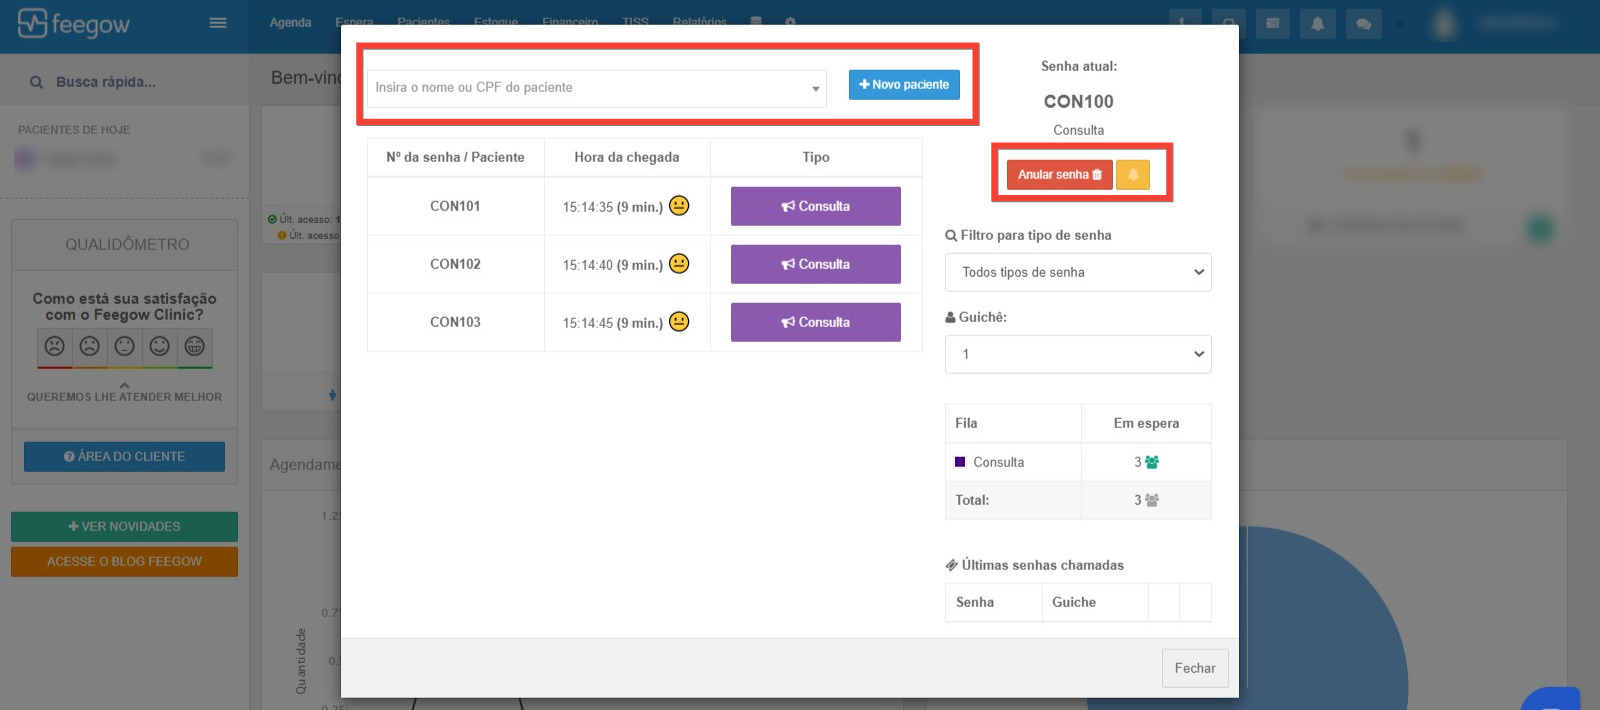Call CON101 with its Consulta button
Screen dimensions: 1600x710
pos(816,206)
